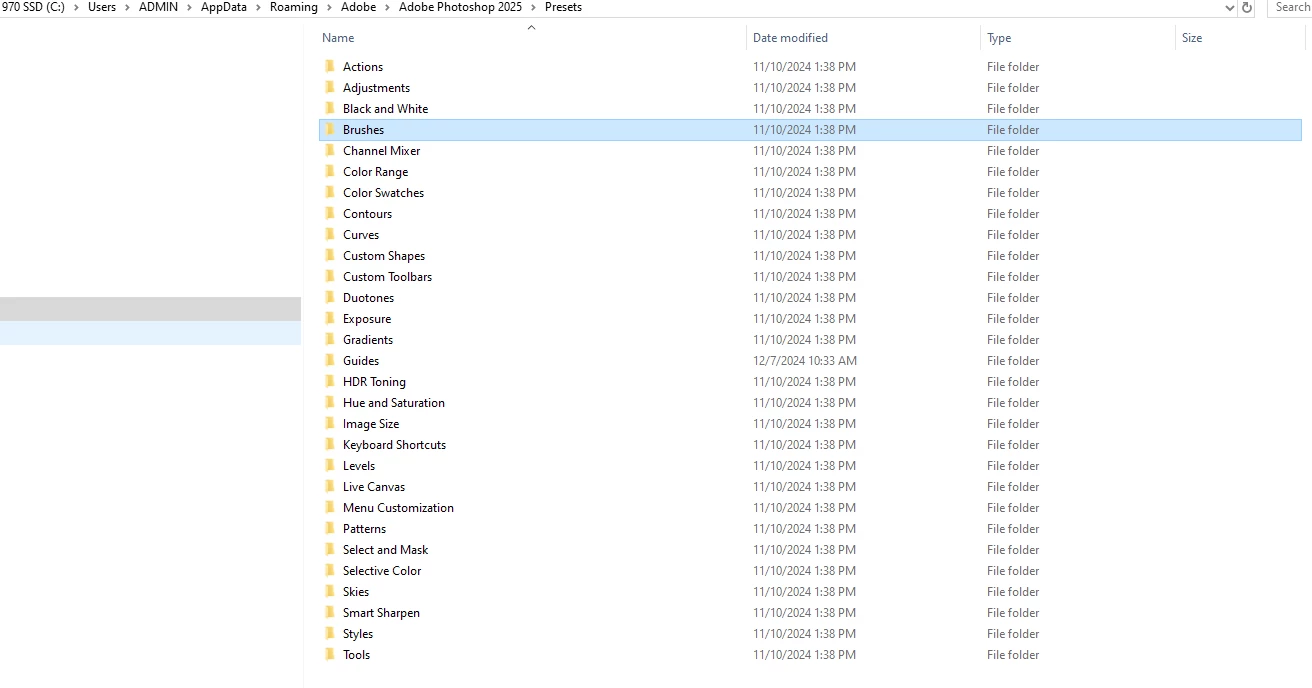Go to Adobe Photoshop 2025 in path
Image resolution: width=1312 pixels, height=688 pixels.
point(461,7)
